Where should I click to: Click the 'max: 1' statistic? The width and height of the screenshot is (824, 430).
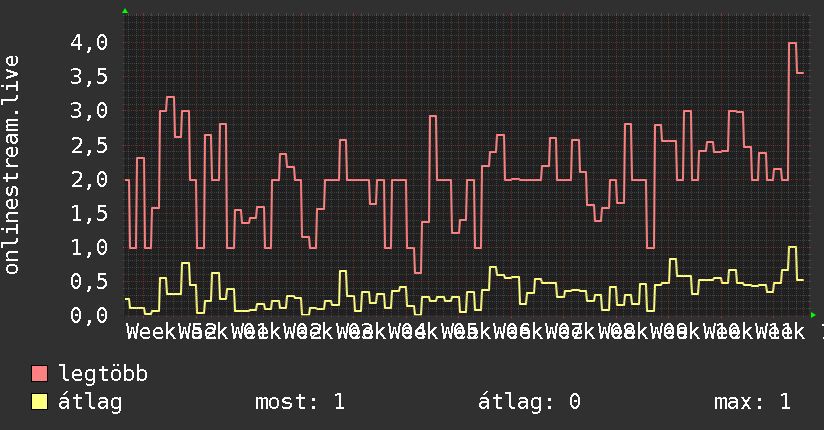click(x=753, y=402)
